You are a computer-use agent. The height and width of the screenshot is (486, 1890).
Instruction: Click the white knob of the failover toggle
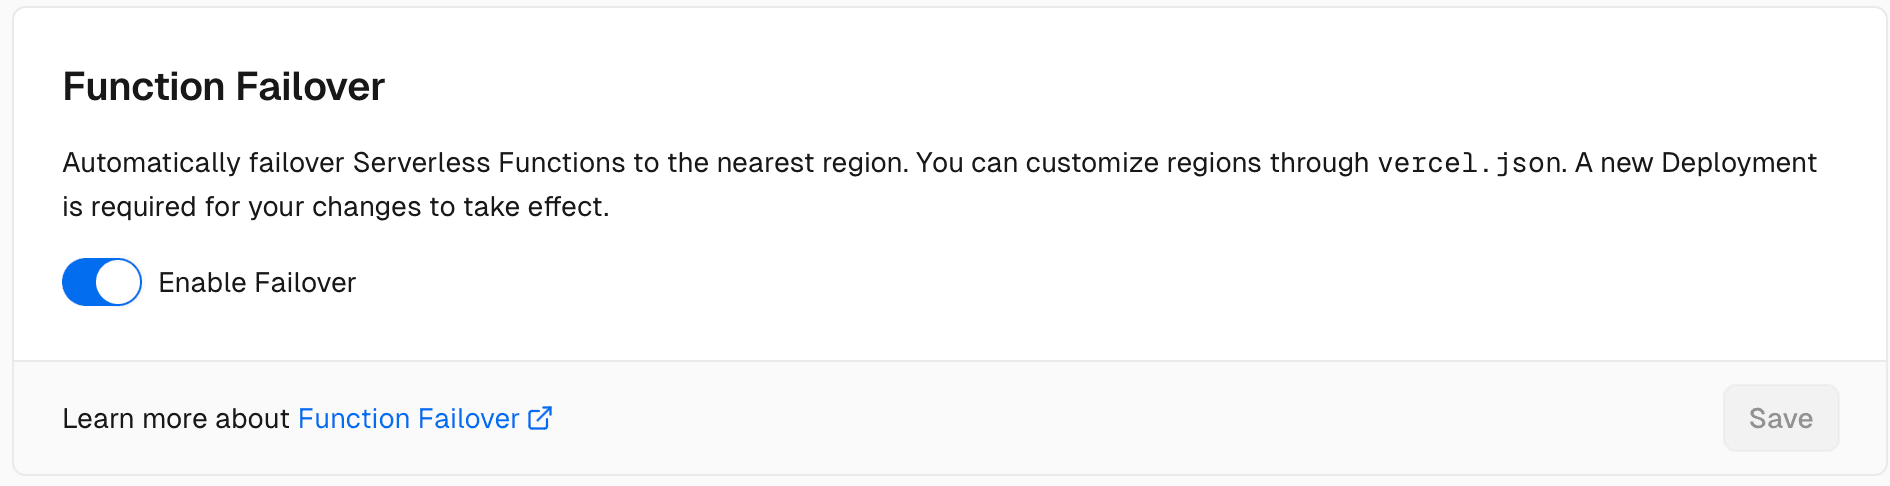click(118, 282)
